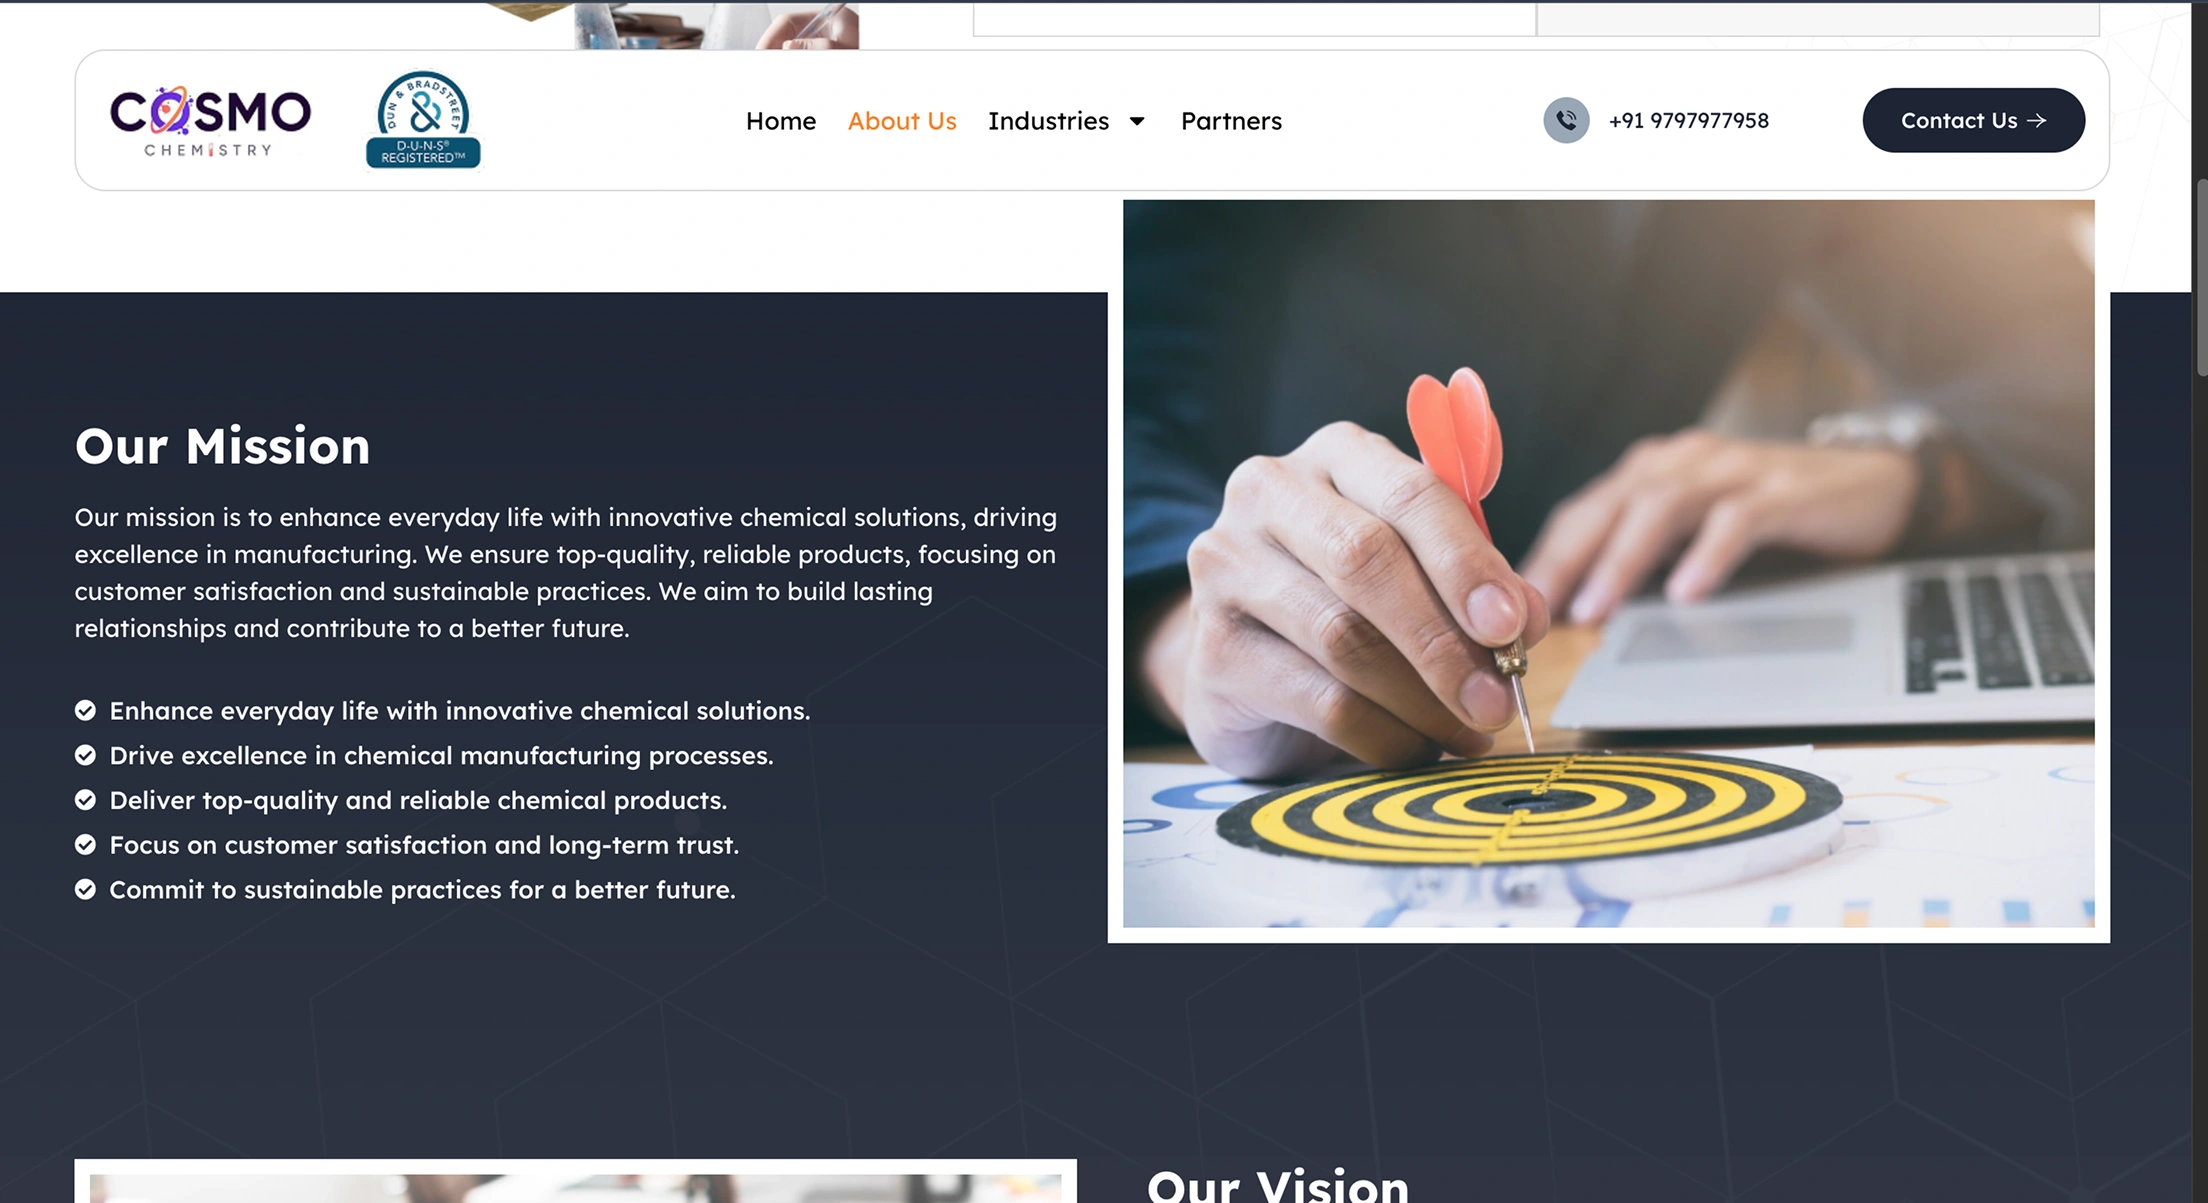Screen dimensions: 2208x1203
Task: Click the Contact Us button
Action: pyautogui.click(x=1973, y=120)
